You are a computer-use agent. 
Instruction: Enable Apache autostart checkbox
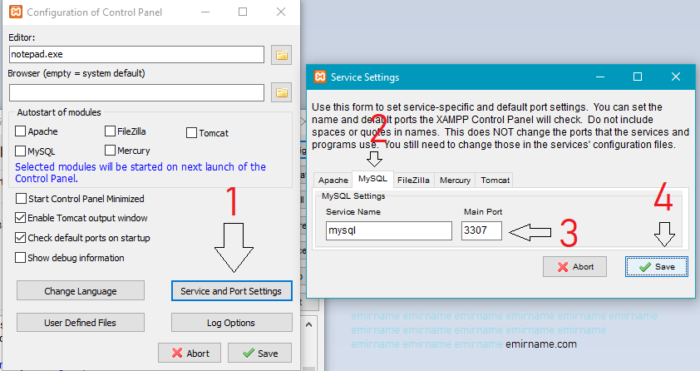click(x=21, y=131)
